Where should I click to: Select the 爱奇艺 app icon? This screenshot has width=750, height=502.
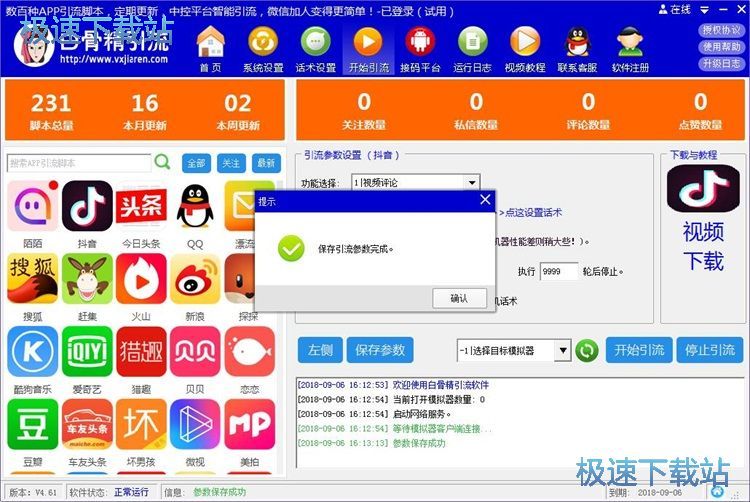[x=87, y=351]
